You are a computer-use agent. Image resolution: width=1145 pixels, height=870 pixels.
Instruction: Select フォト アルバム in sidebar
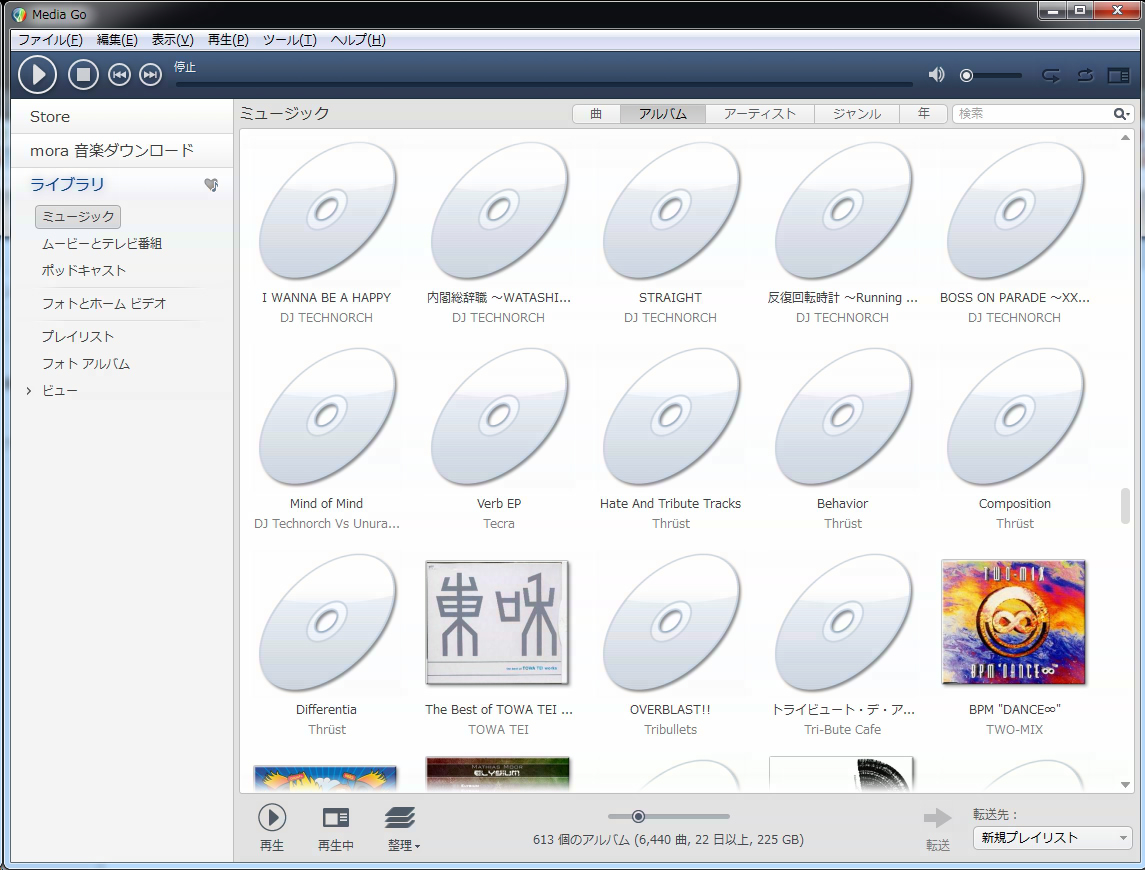(x=85, y=363)
